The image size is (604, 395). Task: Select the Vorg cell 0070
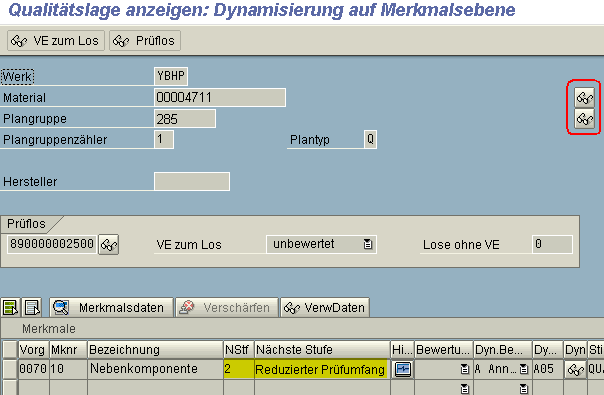(34, 369)
